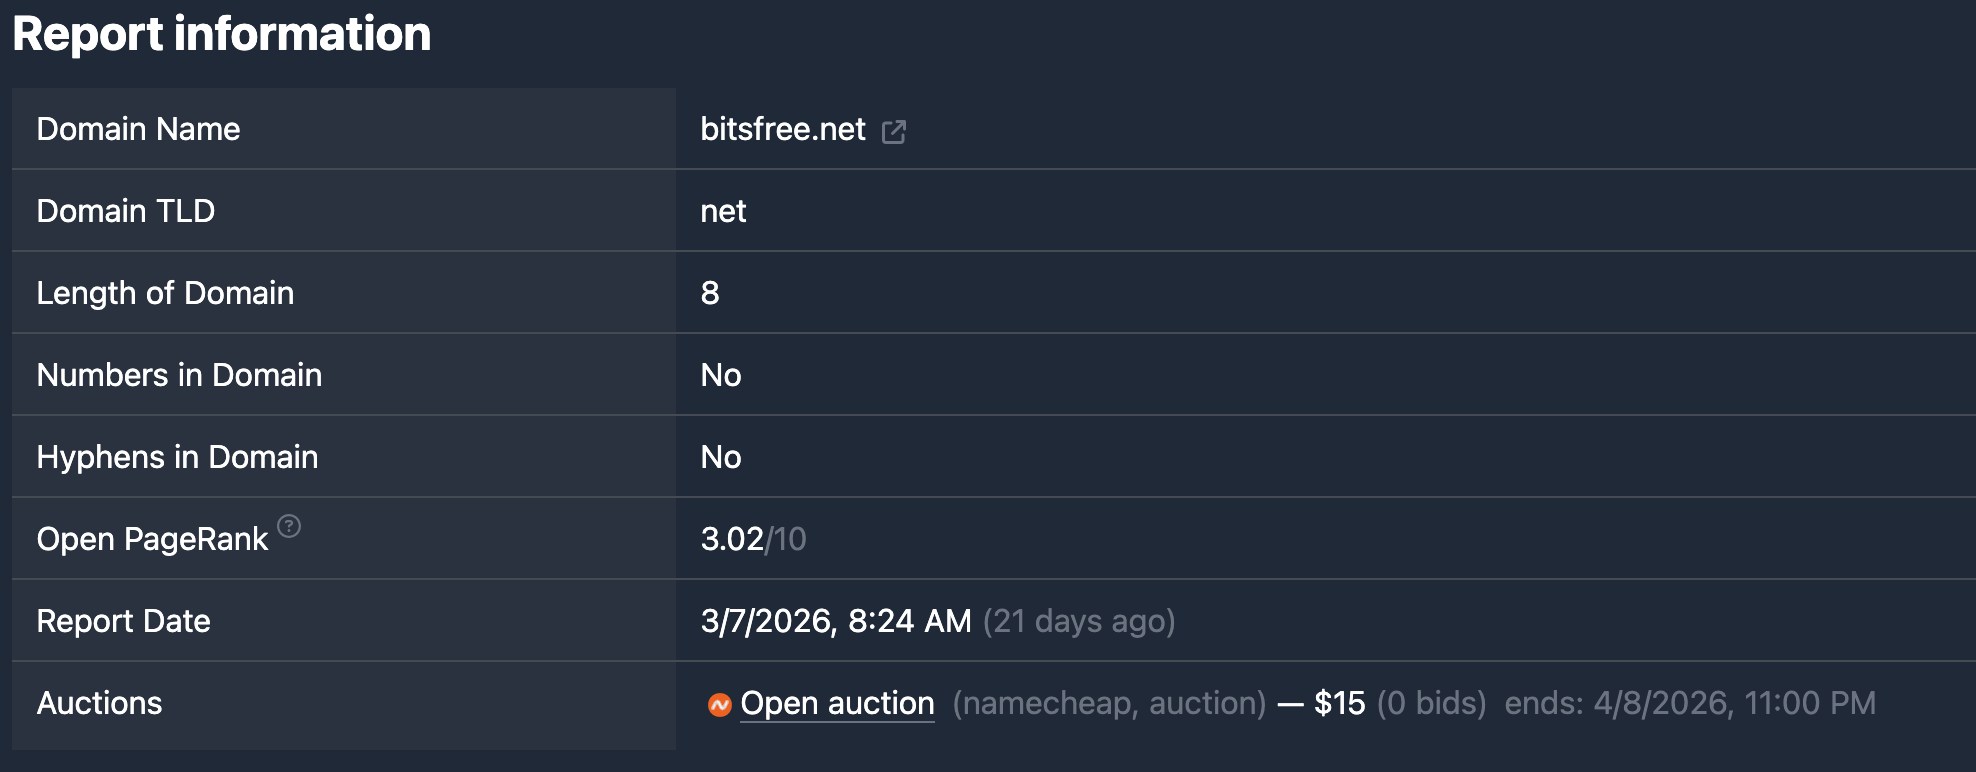Click the (0 bids) indicator
The image size is (1976, 772).
click(x=1432, y=703)
